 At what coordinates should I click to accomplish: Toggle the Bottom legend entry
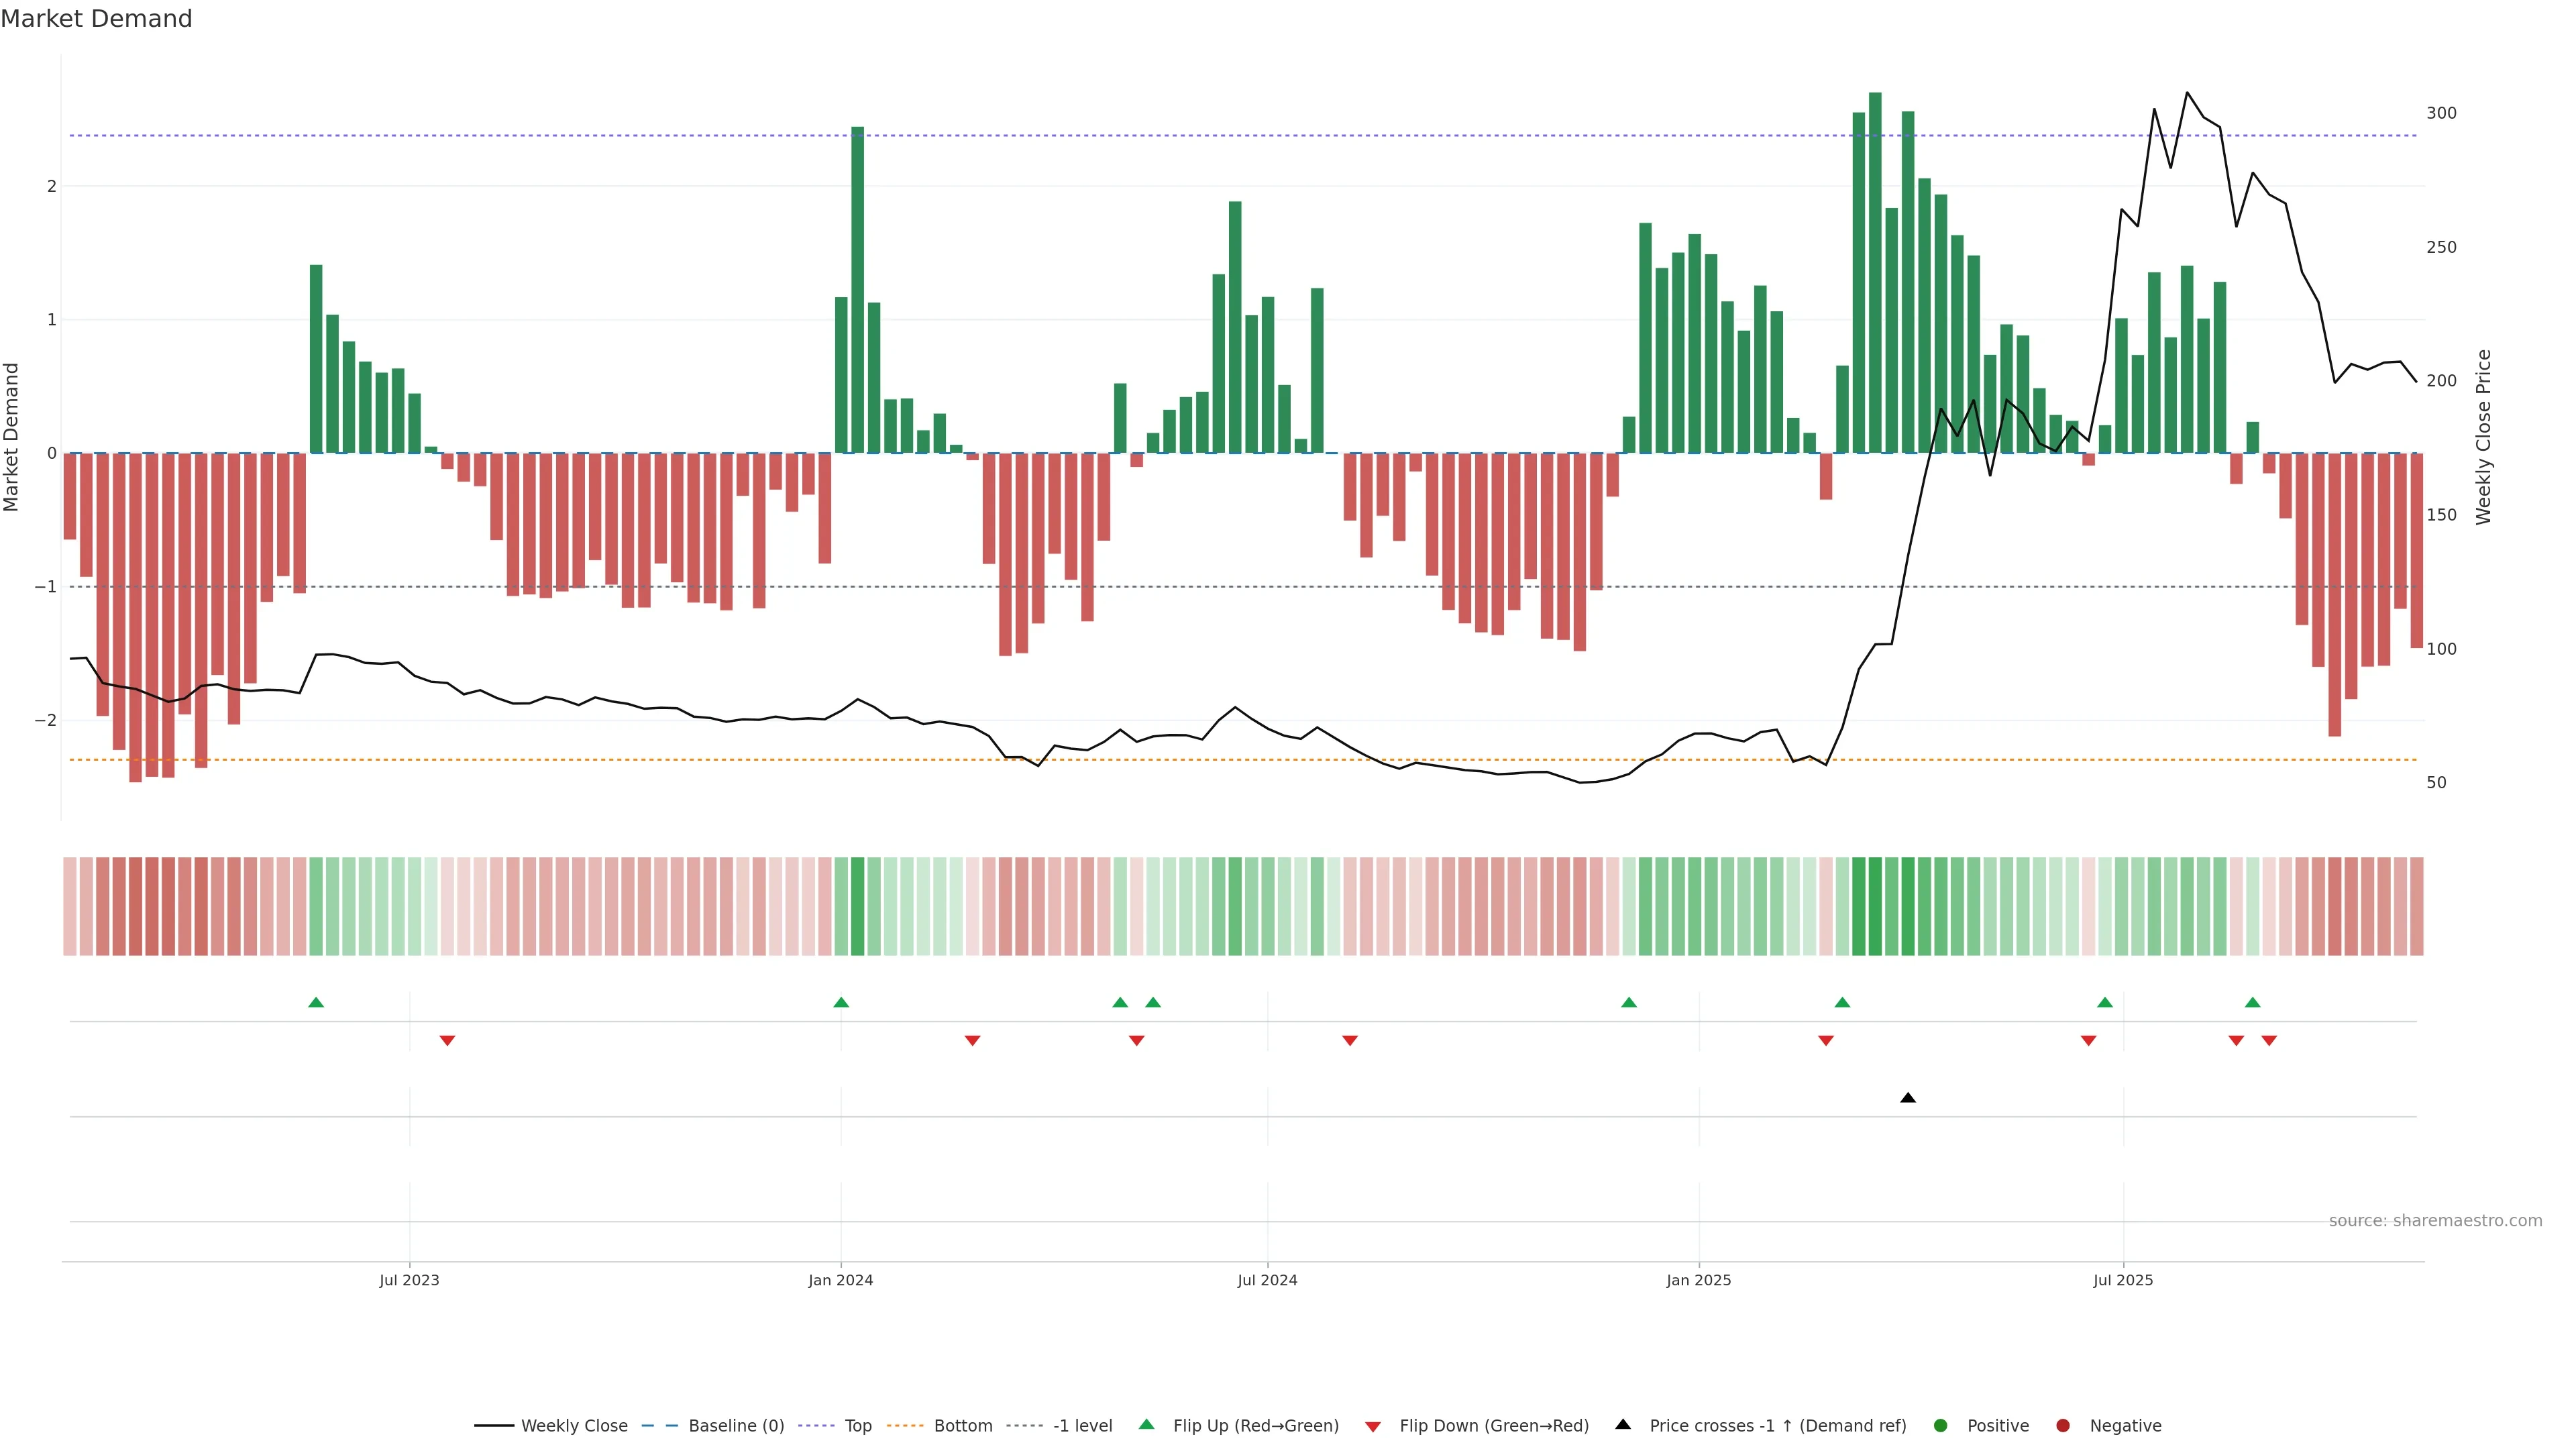pyautogui.click(x=962, y=1426)
